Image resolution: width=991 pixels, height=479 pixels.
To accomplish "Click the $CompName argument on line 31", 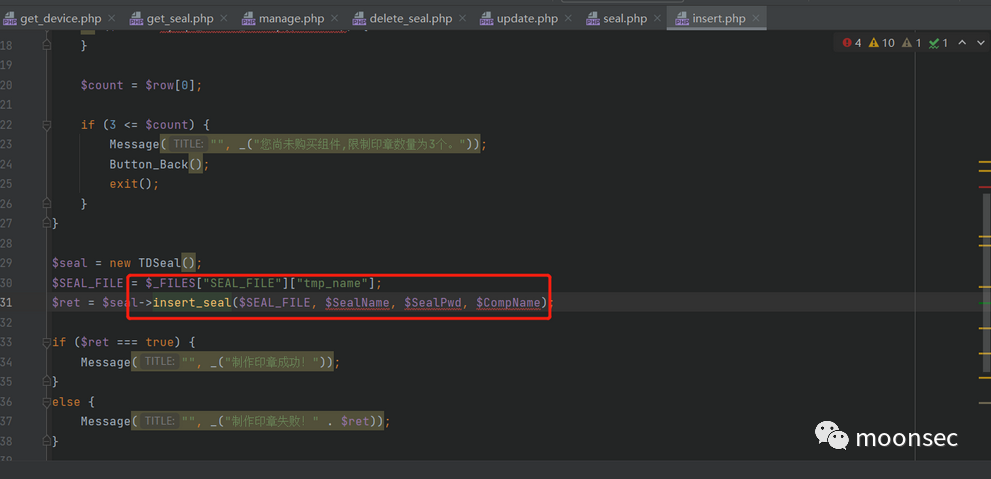I will [x=508, y=303].
